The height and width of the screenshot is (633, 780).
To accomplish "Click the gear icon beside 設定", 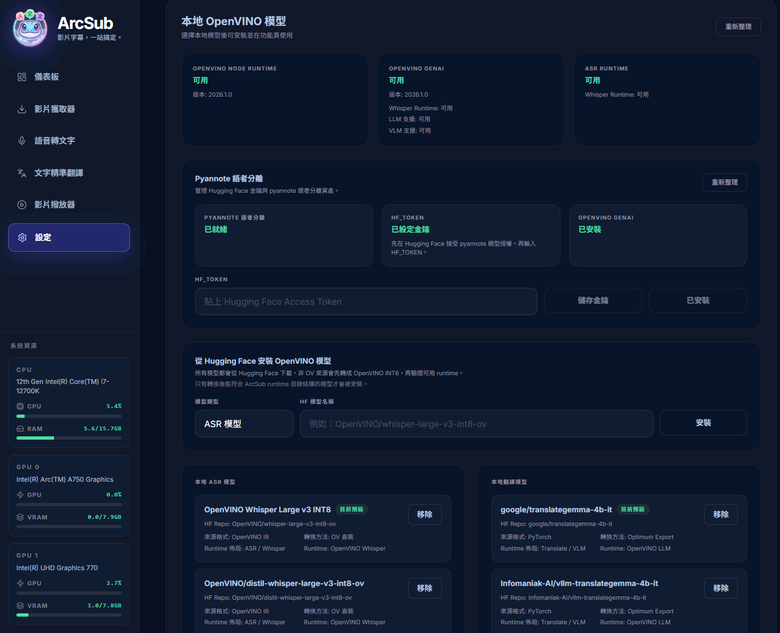I will pyautogui.click(x=22, y=237).
